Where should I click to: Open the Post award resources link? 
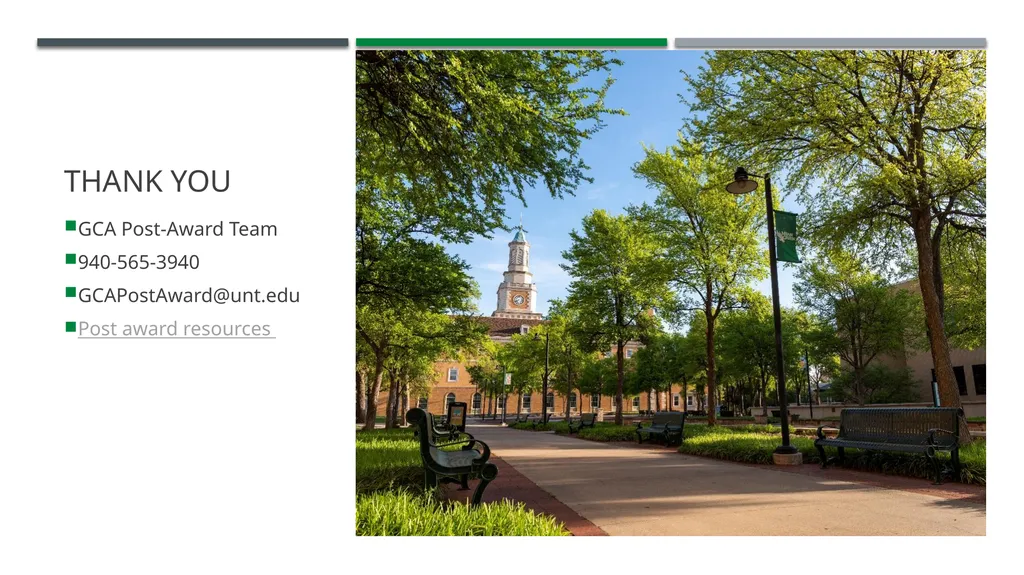pos(174,329)
